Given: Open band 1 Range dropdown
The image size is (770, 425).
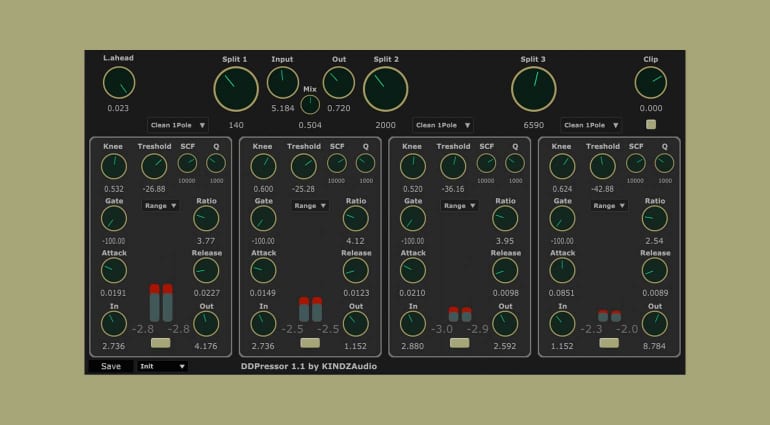Looking at the screenshot, I should [161, 206].
